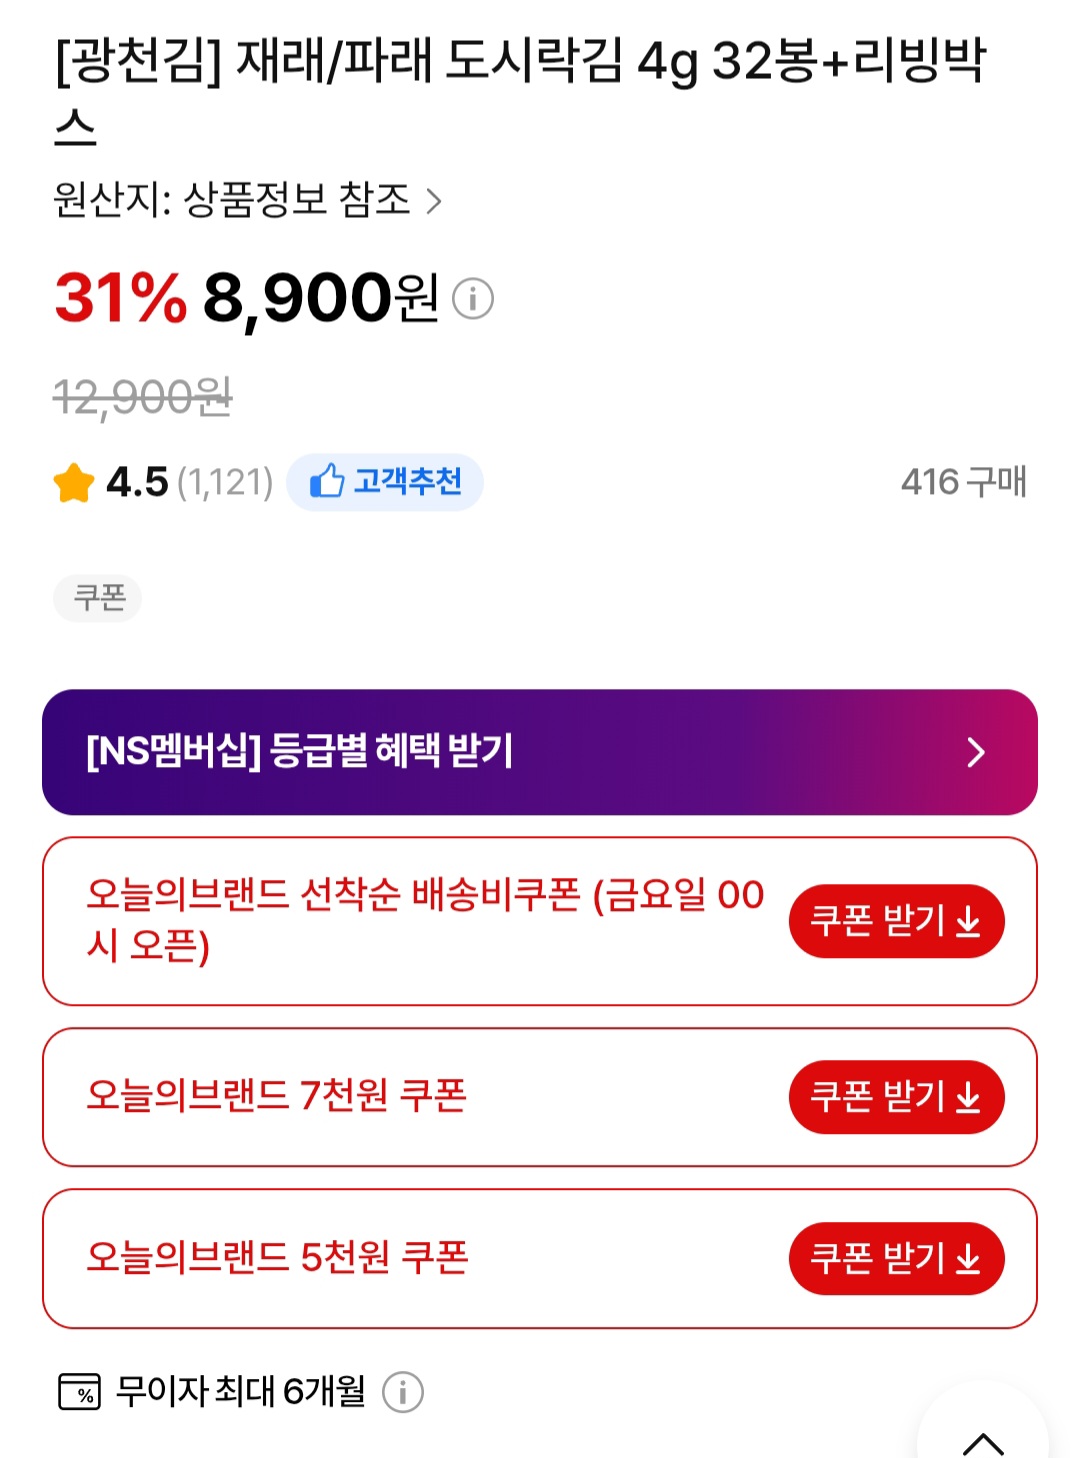Tap the info icon next to 8,900원

coord(473,298)
